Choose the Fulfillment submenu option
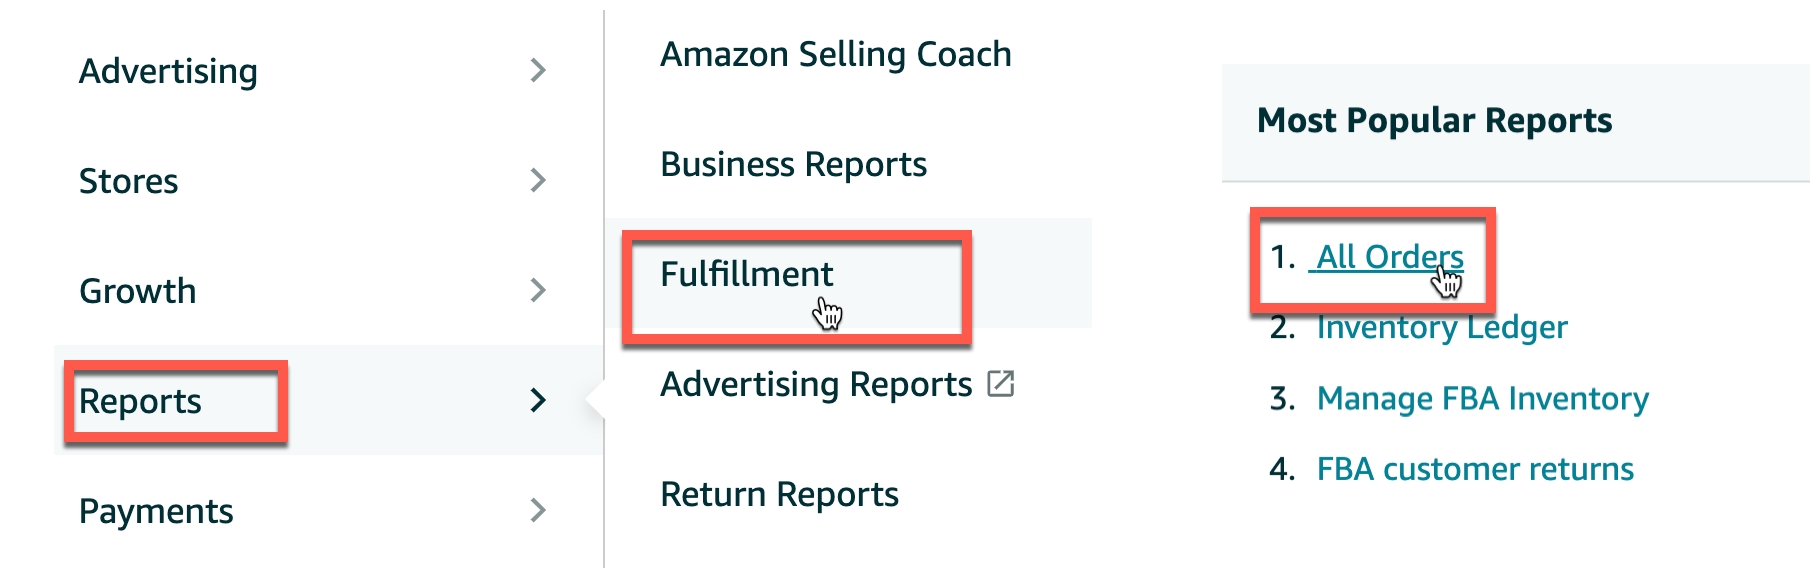Viewport: 1814px width, 586px height. (746, 274)
